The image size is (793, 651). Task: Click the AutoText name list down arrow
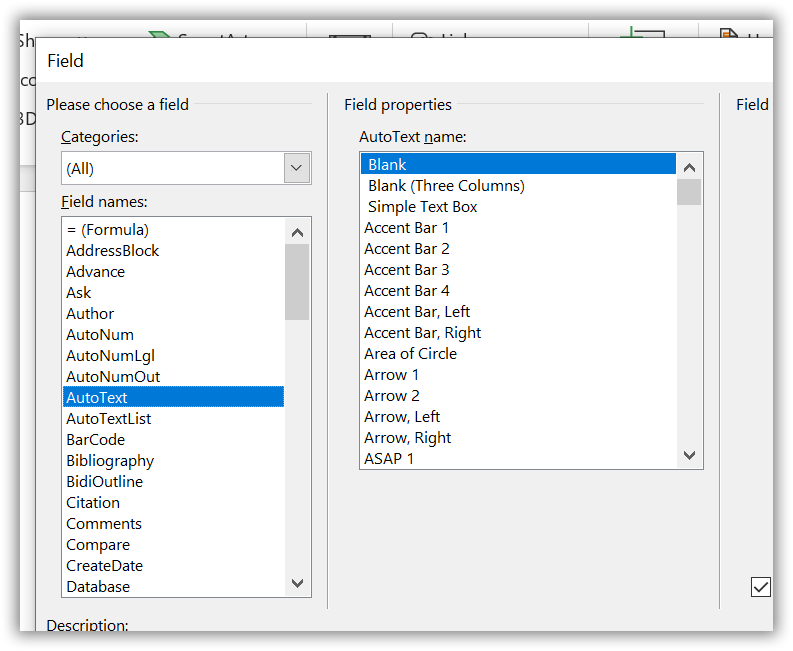(689, 456)
